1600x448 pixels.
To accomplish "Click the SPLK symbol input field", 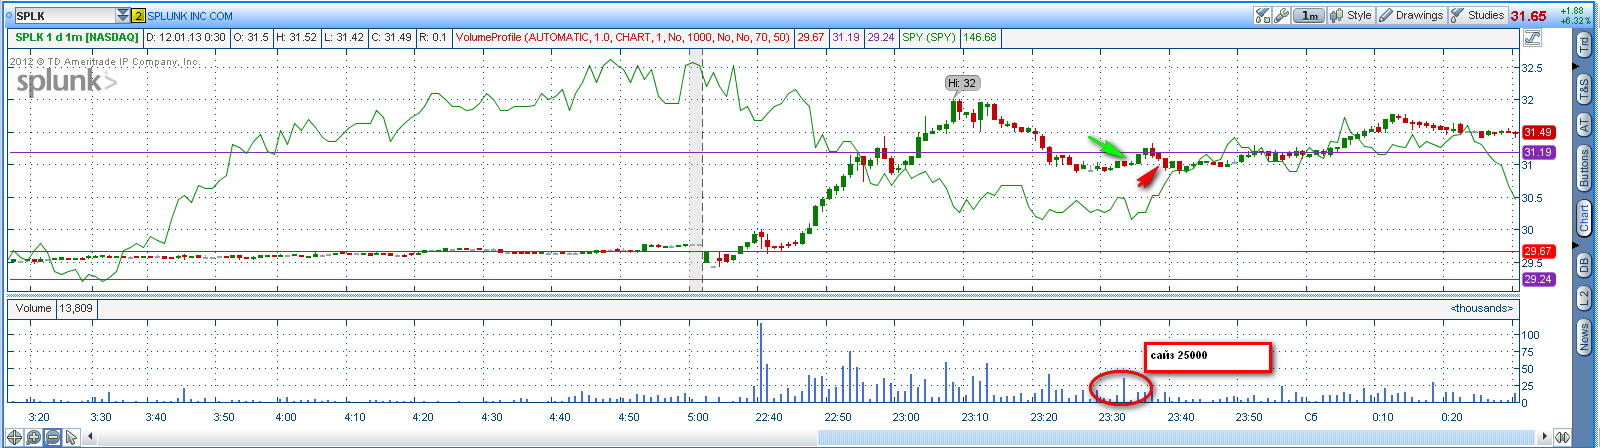I will (64, 16).
